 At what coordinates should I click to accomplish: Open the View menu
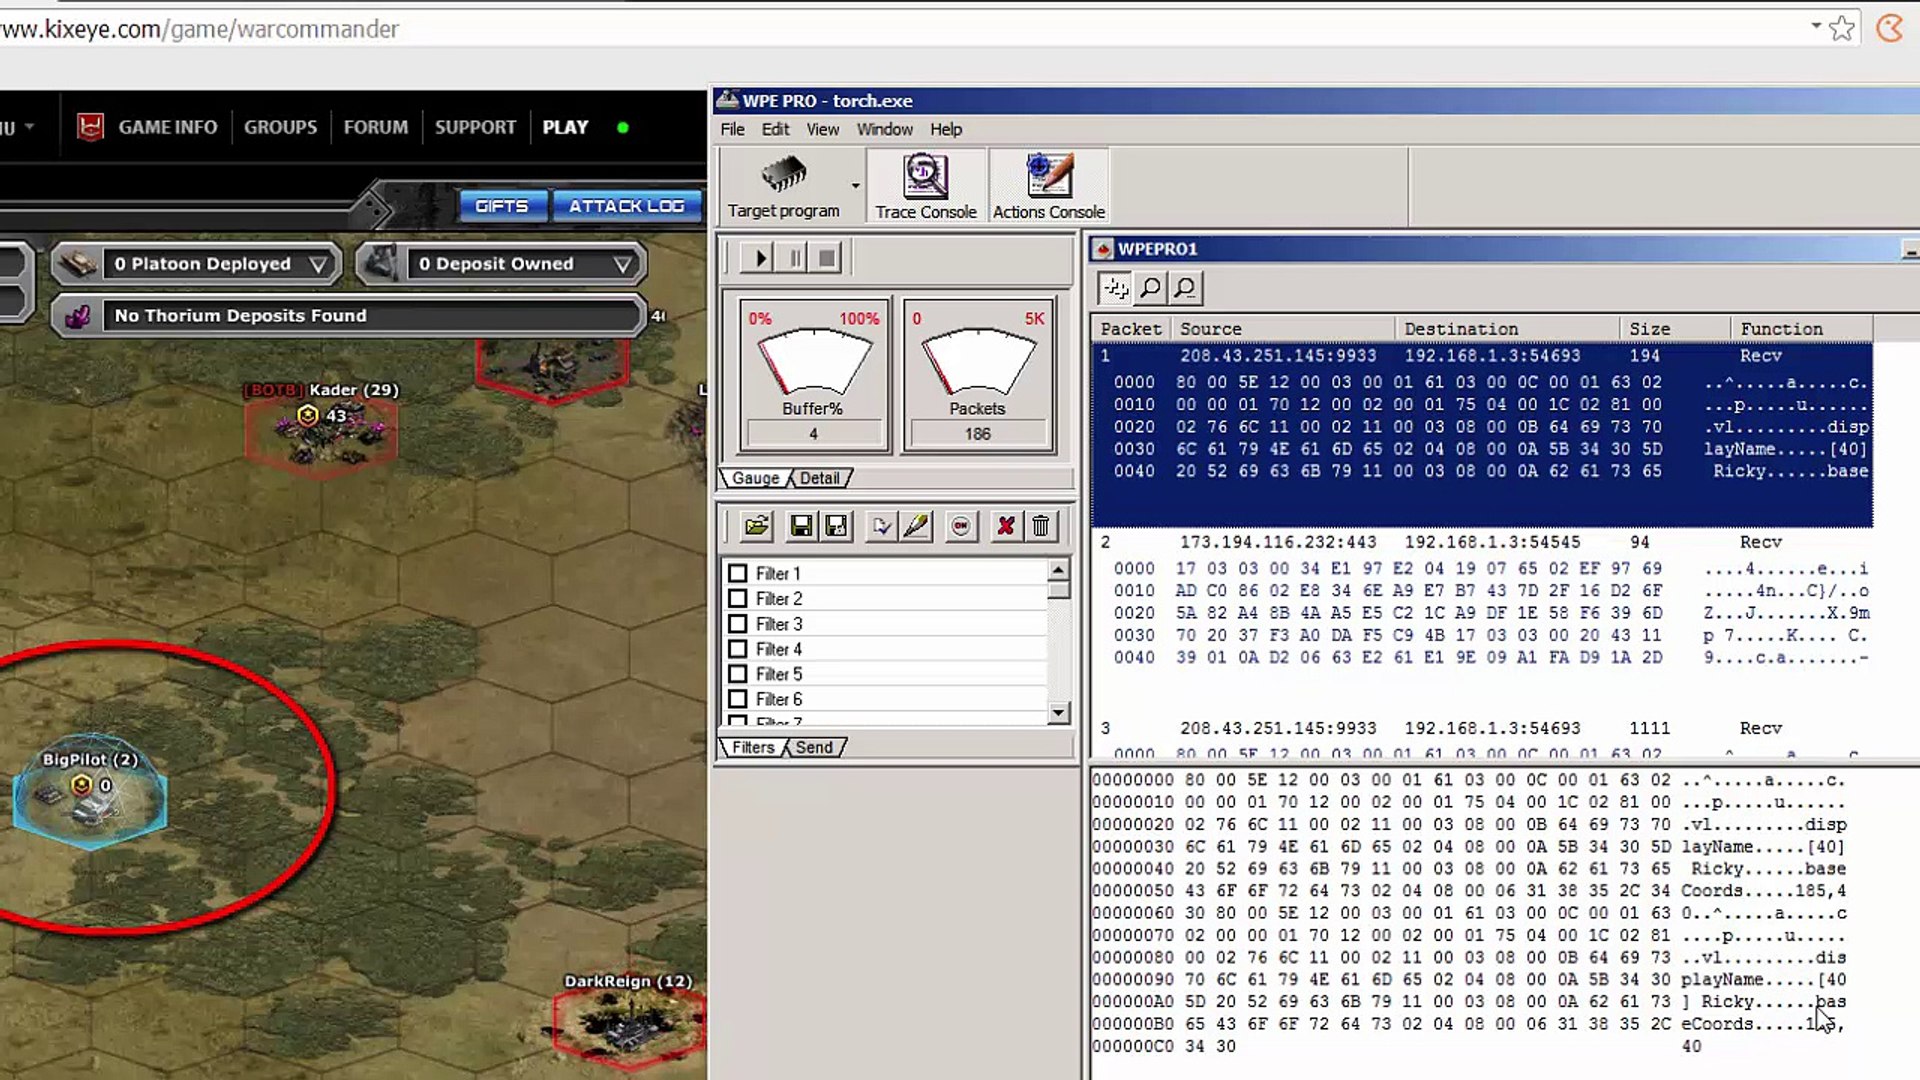(x=822, y=129)
